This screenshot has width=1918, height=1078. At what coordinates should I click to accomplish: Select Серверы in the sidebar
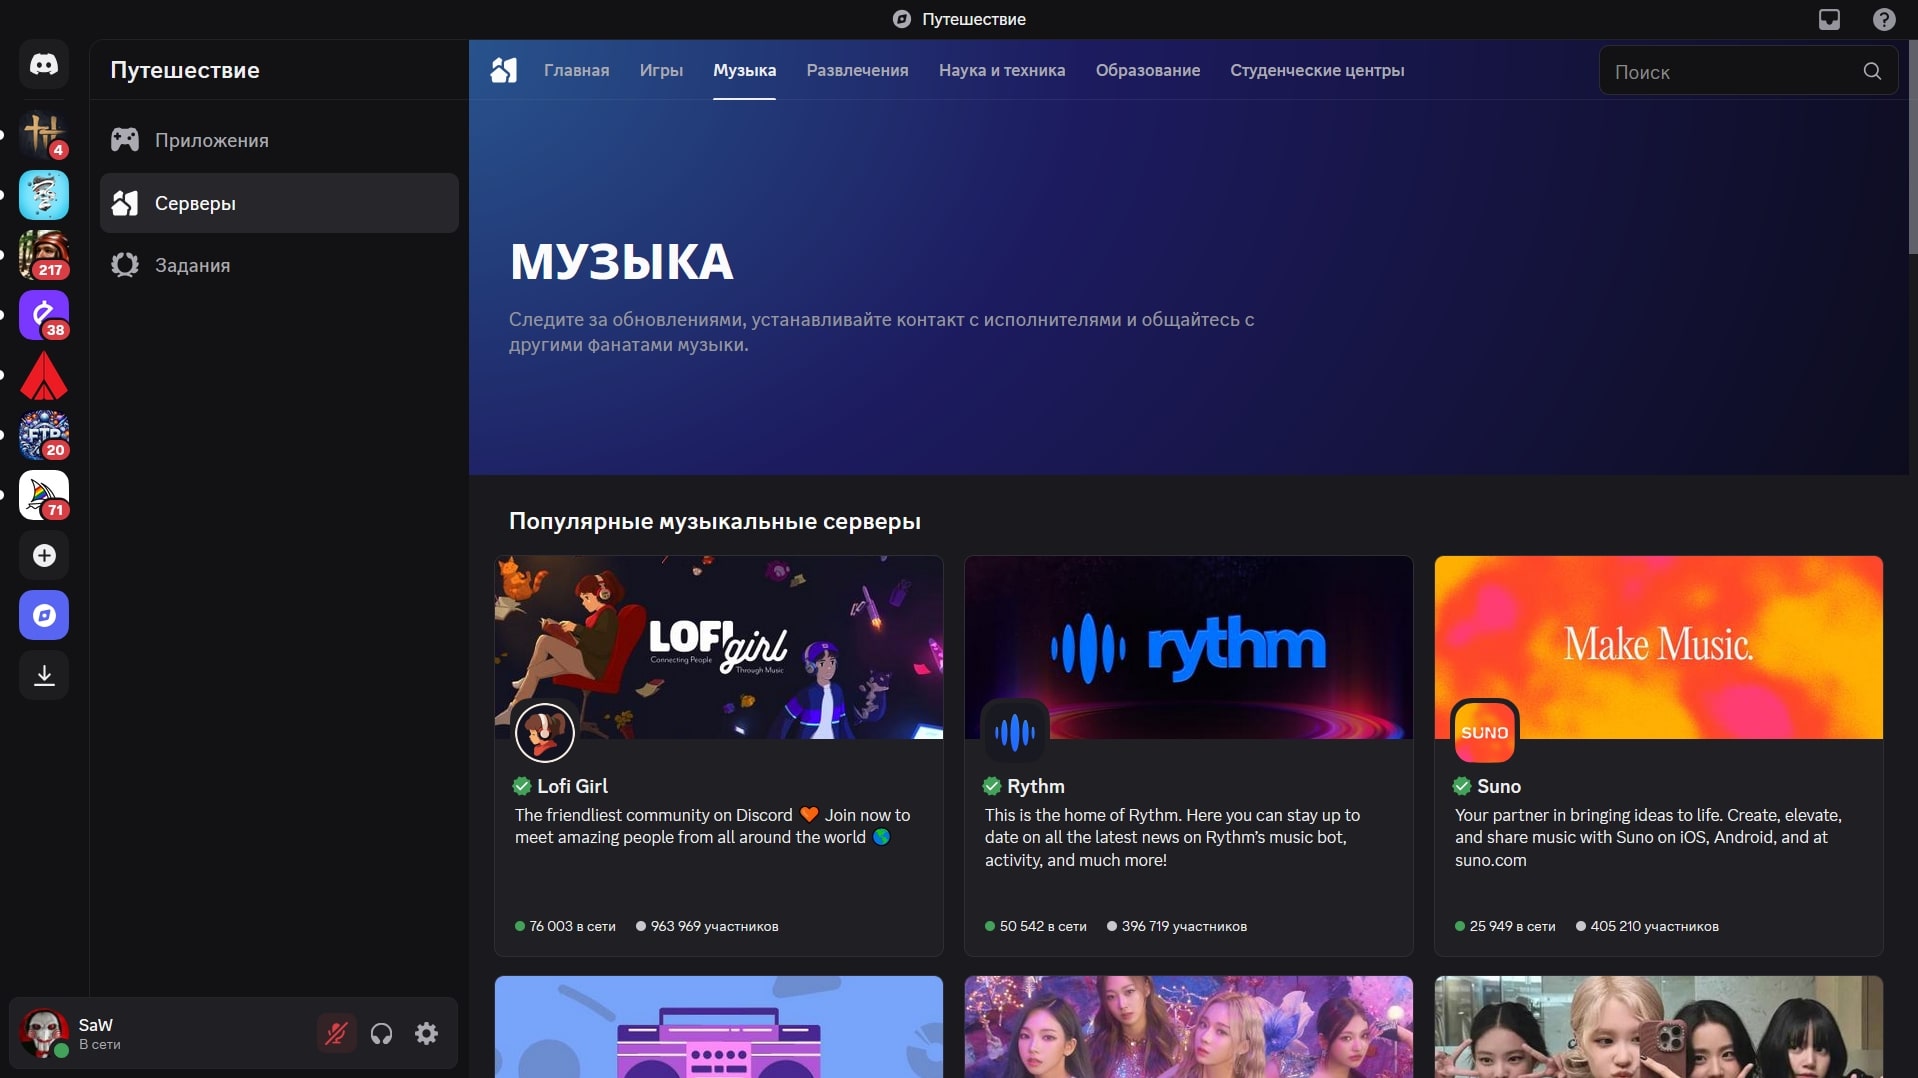tap(279, 203)
